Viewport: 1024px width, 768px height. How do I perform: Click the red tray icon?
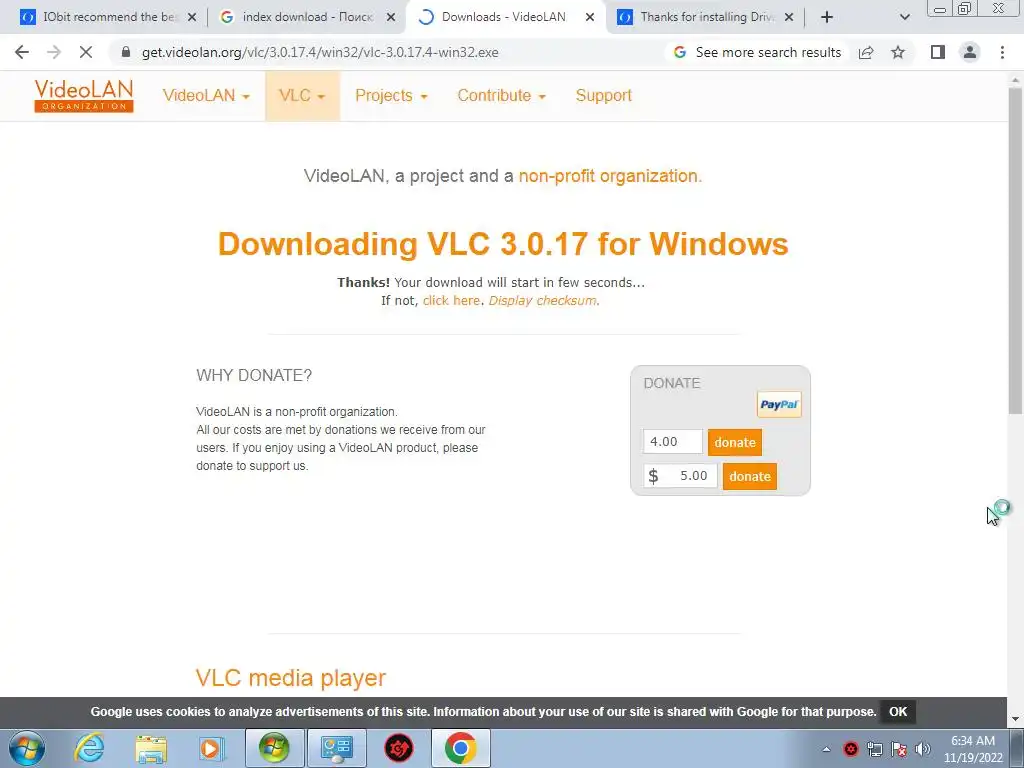(850, 749)
